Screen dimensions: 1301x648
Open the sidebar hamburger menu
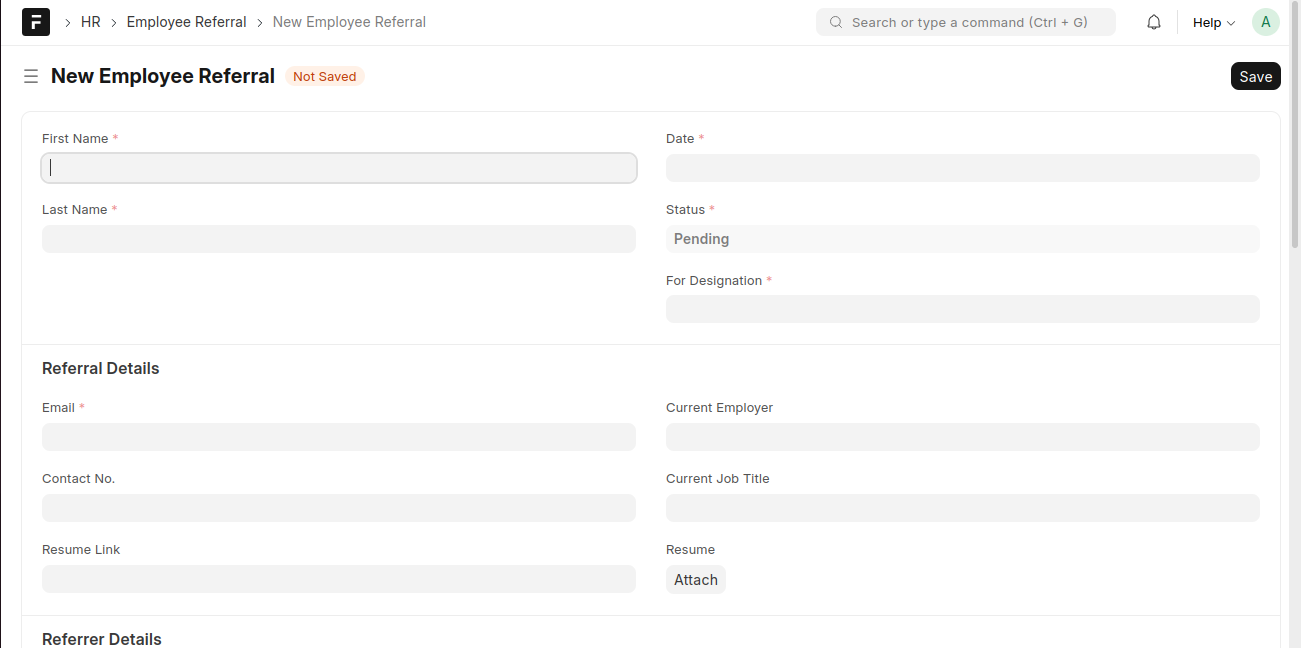coord(30,76)
